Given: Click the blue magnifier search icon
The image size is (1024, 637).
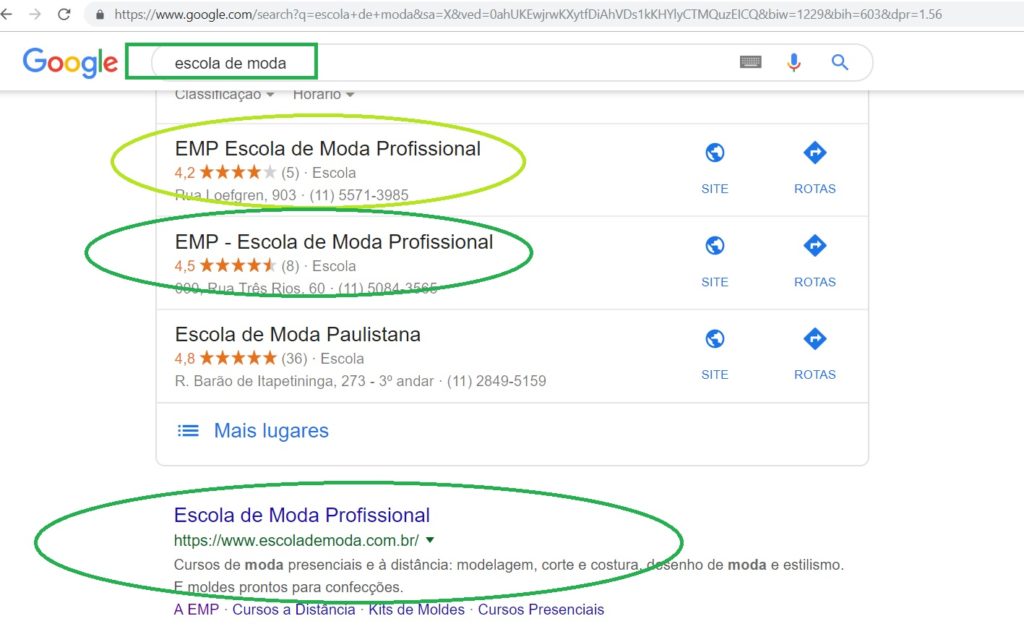Looking at the screenshot, I should tap(840, 63).
